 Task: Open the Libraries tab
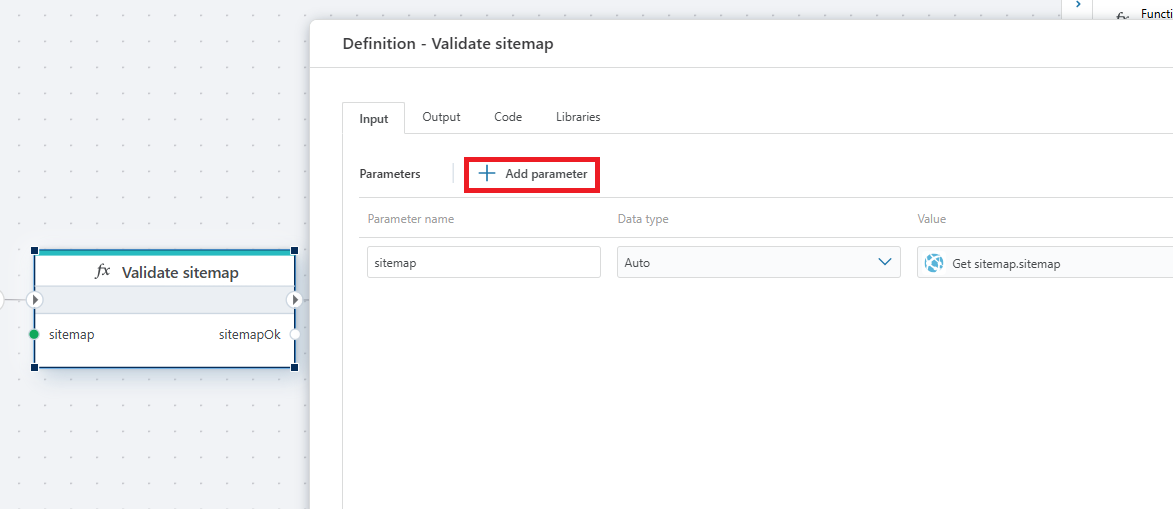pos(578,117)
